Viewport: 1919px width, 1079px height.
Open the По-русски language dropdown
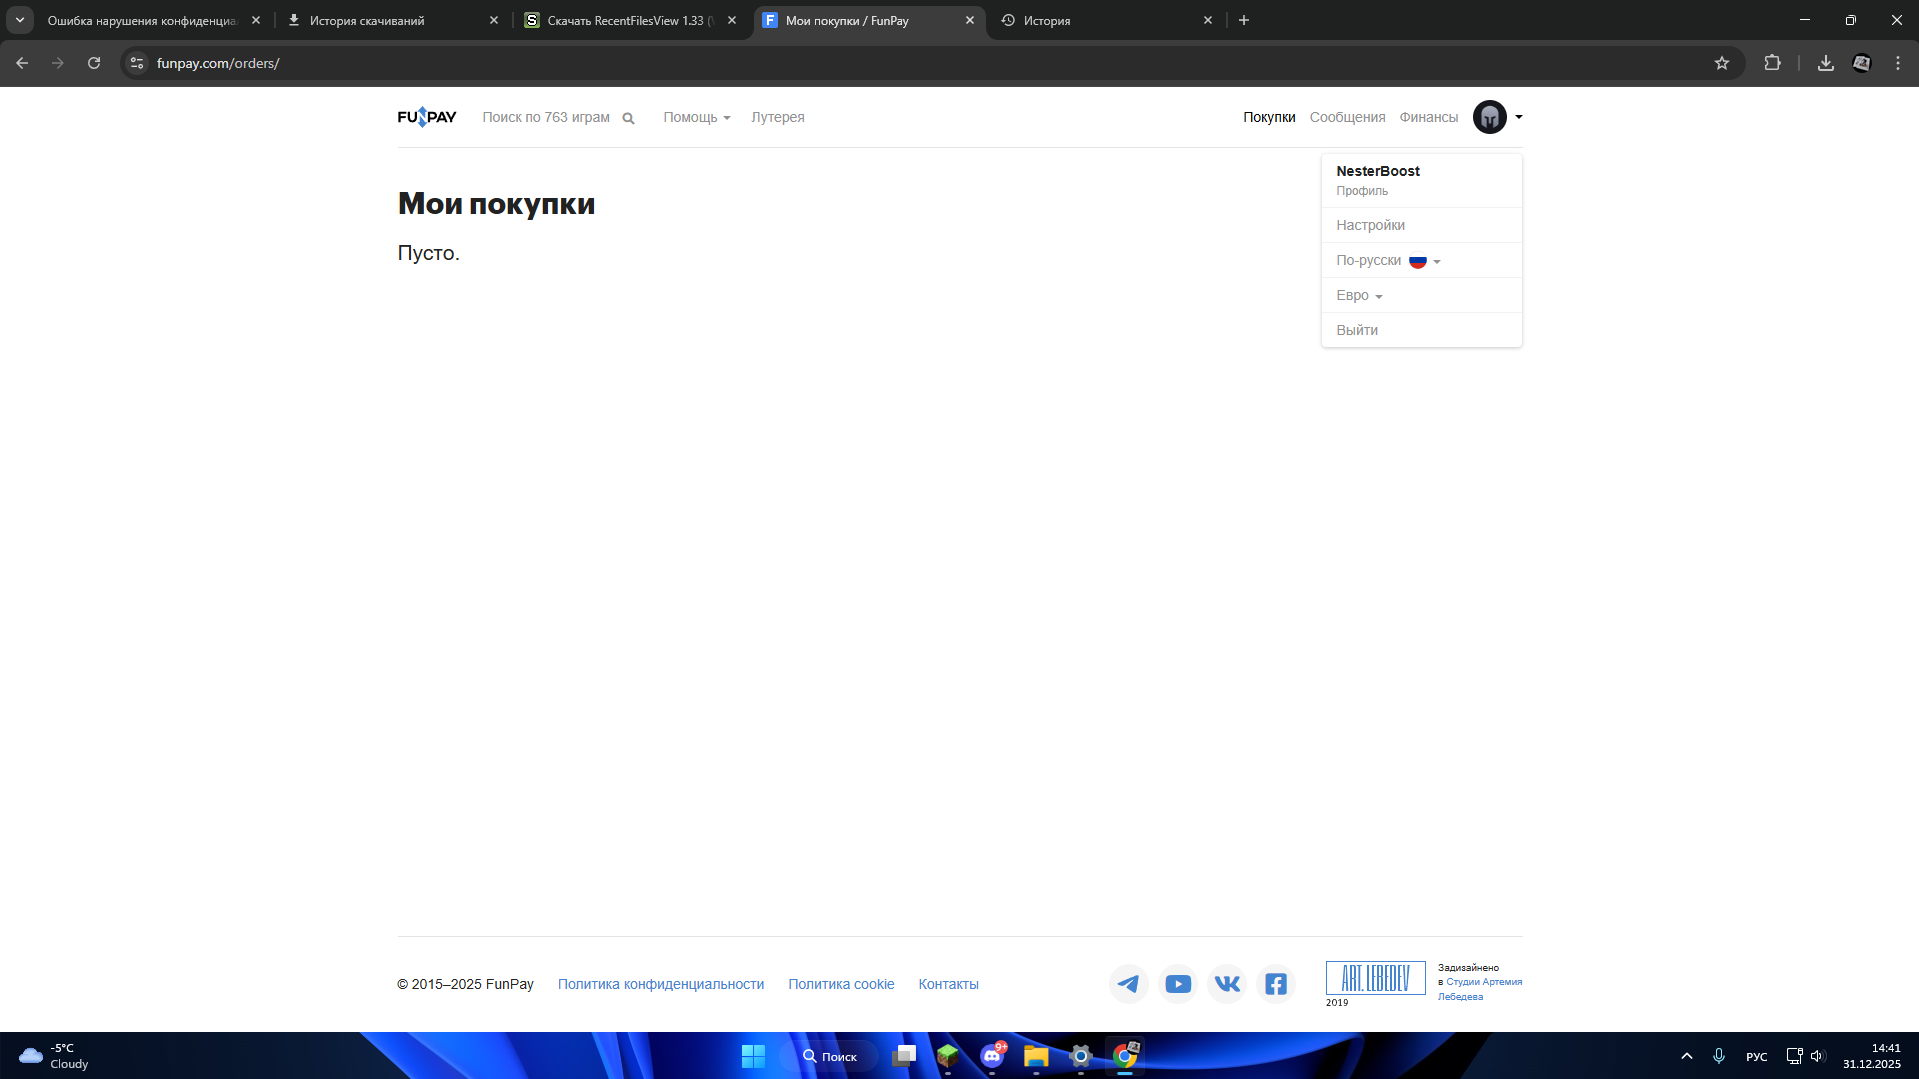click(x=1387, y=260)
